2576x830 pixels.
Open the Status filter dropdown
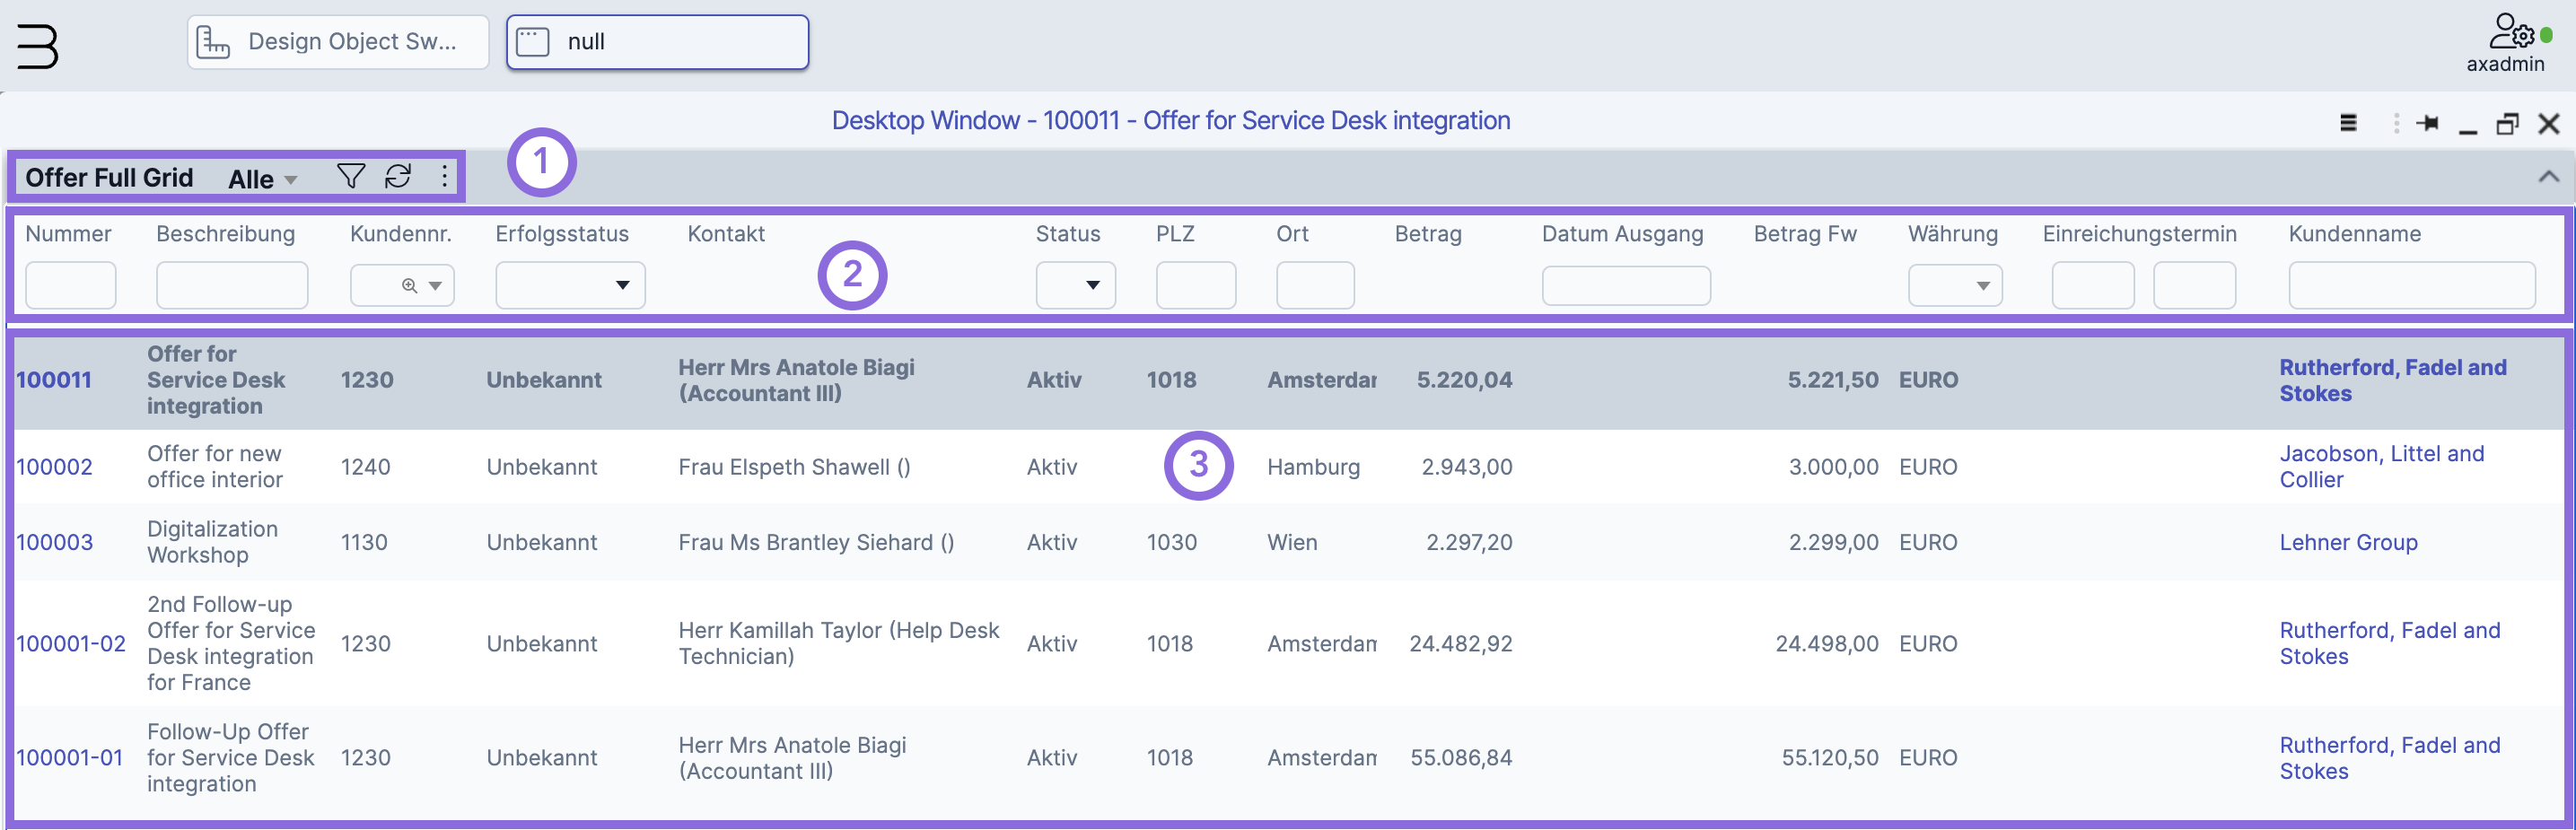click(x=1075, y=285)
